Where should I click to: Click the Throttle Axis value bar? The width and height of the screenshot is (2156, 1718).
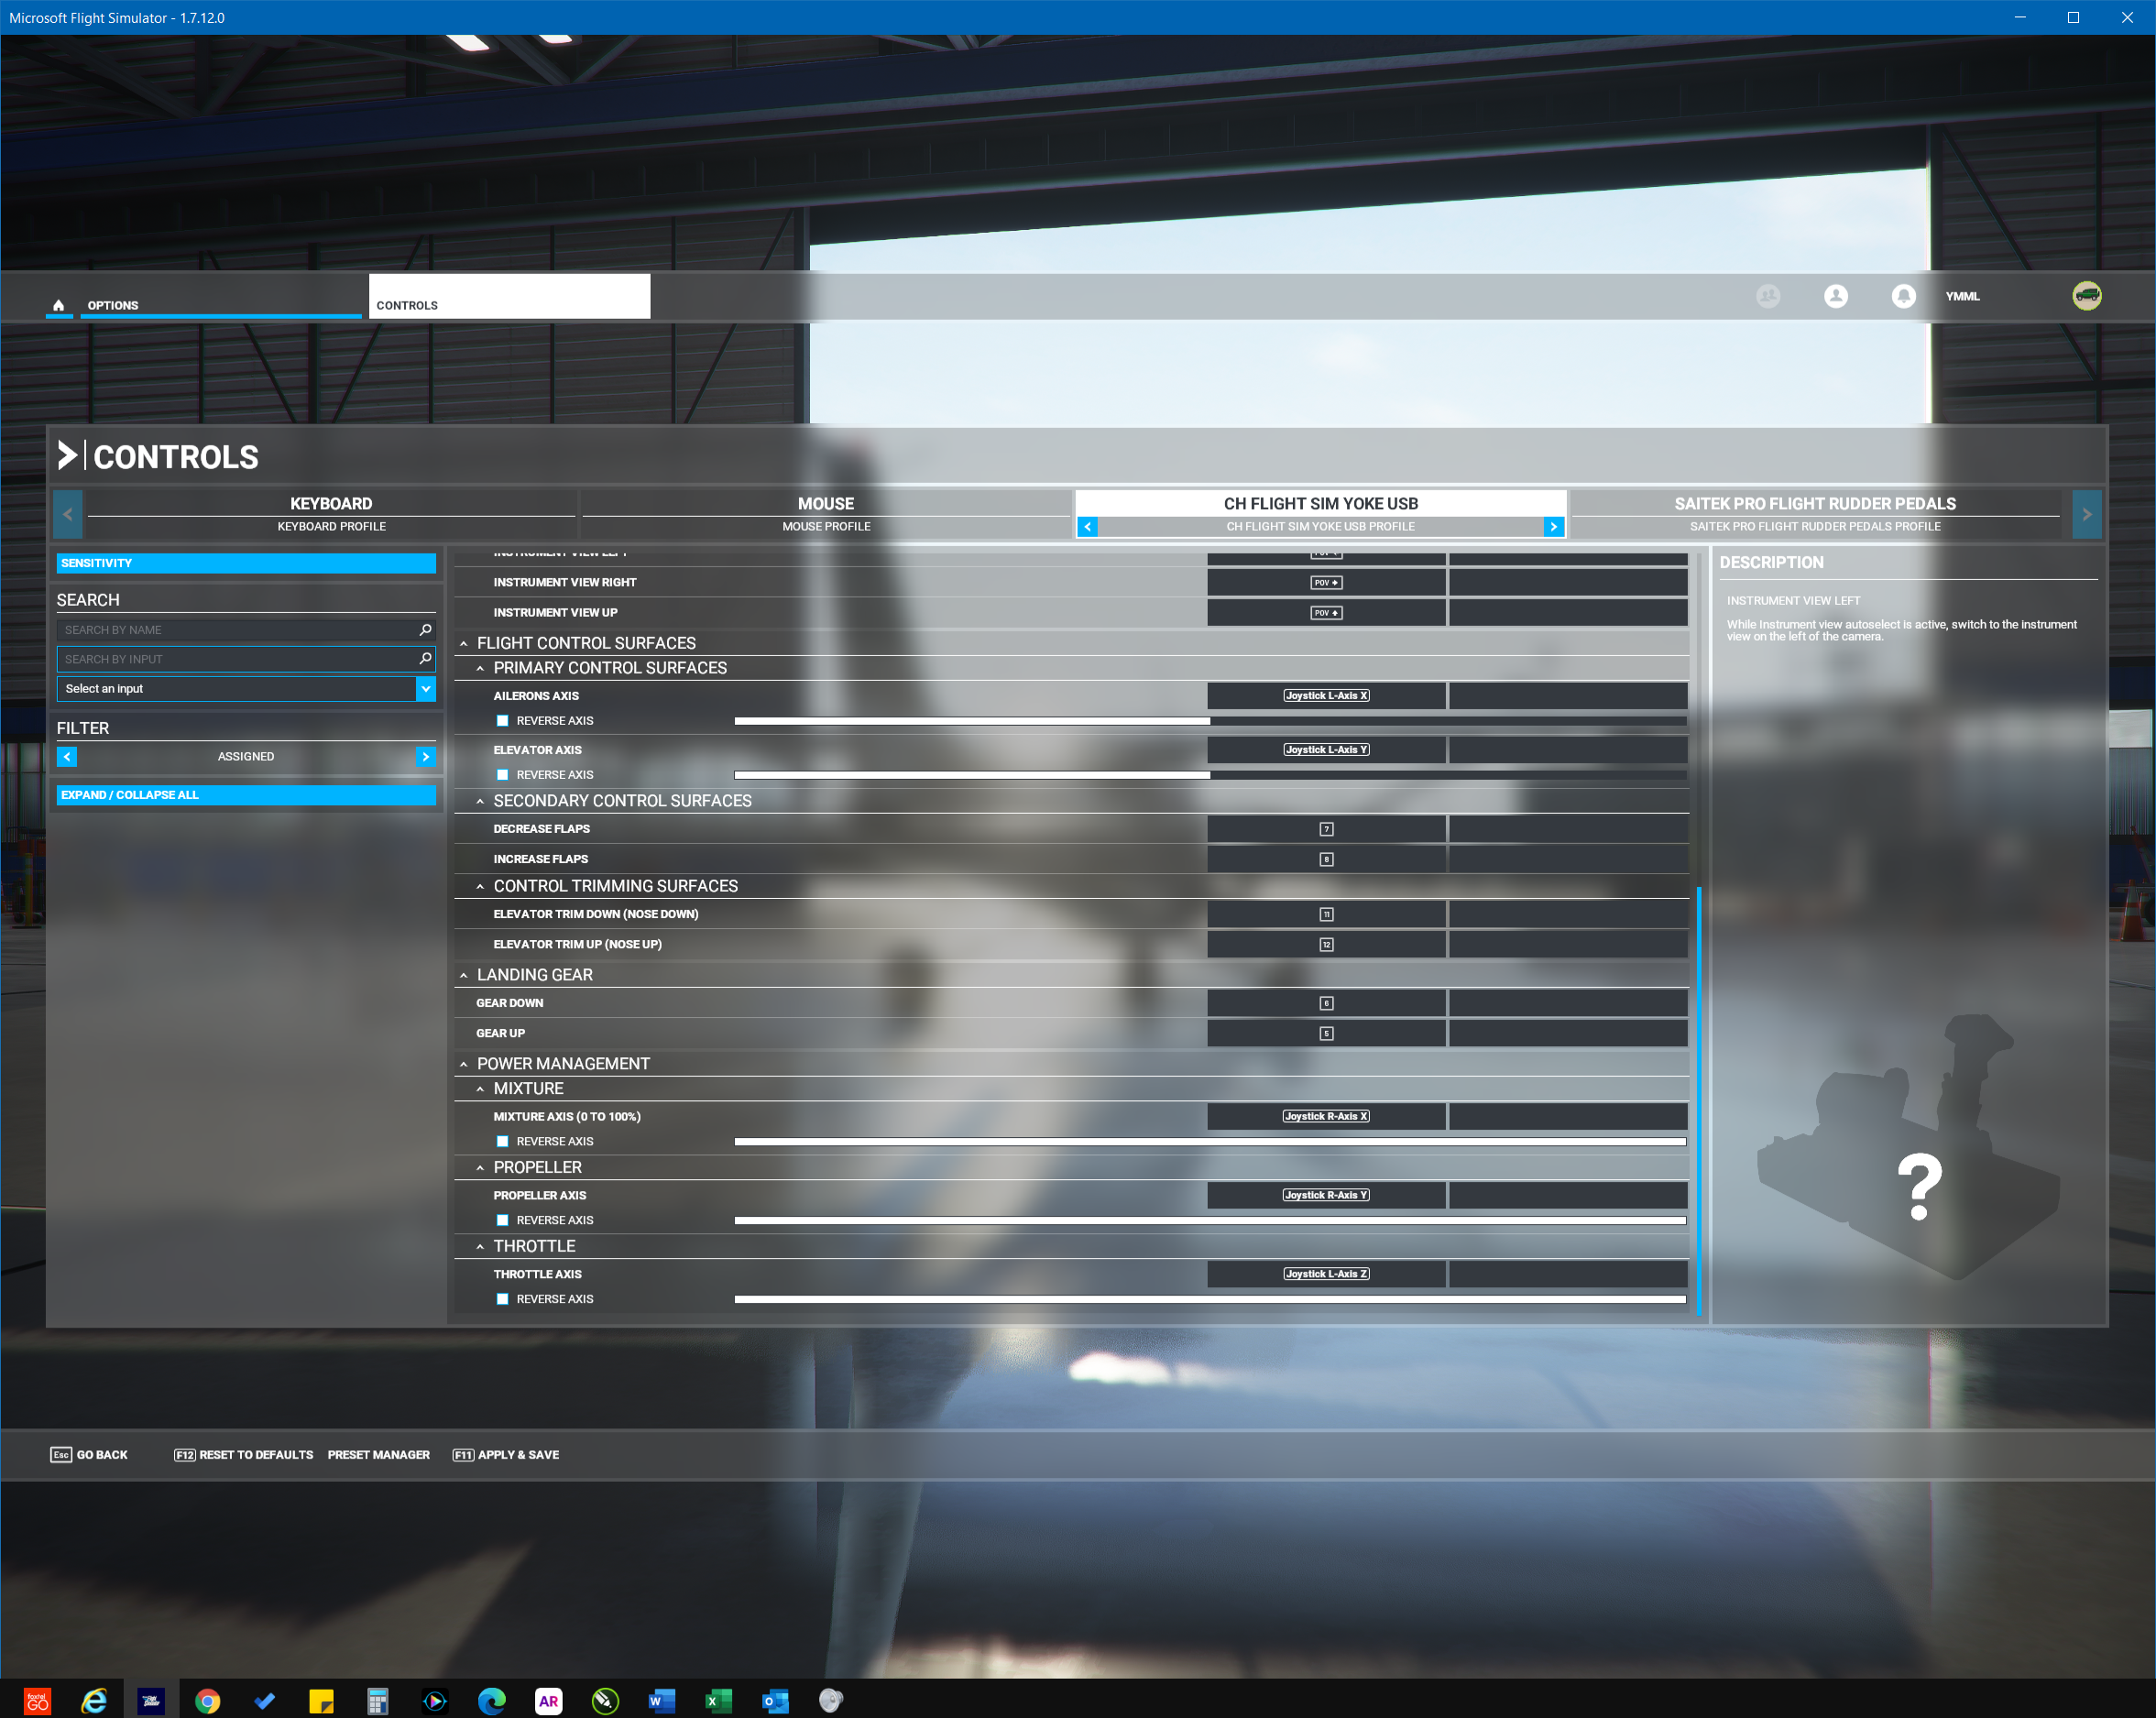coord(1210,1299)
